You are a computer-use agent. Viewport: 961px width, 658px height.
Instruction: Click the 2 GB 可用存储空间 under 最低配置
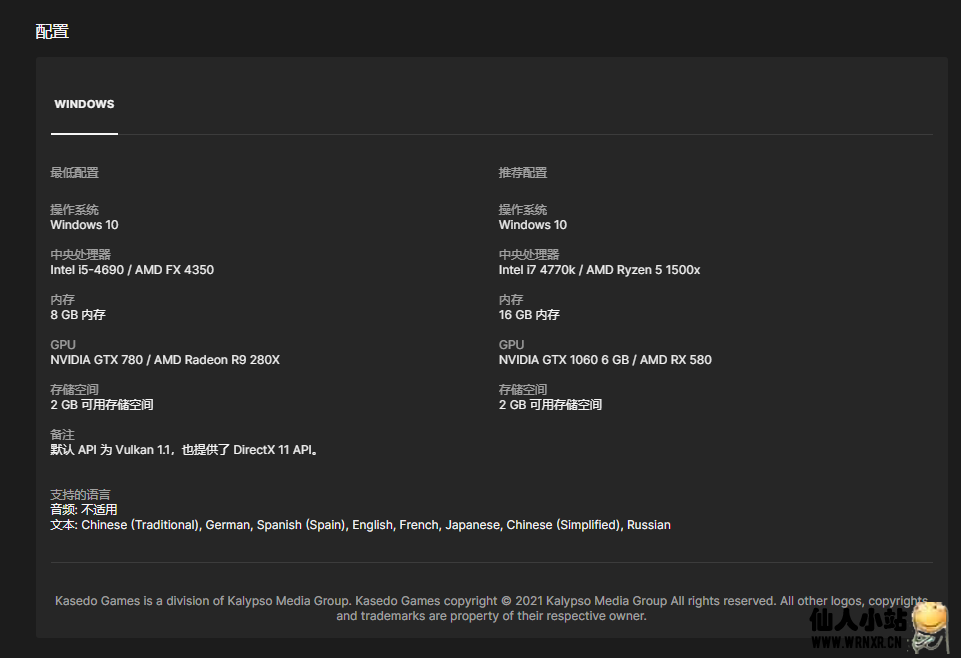click(102, 405)
